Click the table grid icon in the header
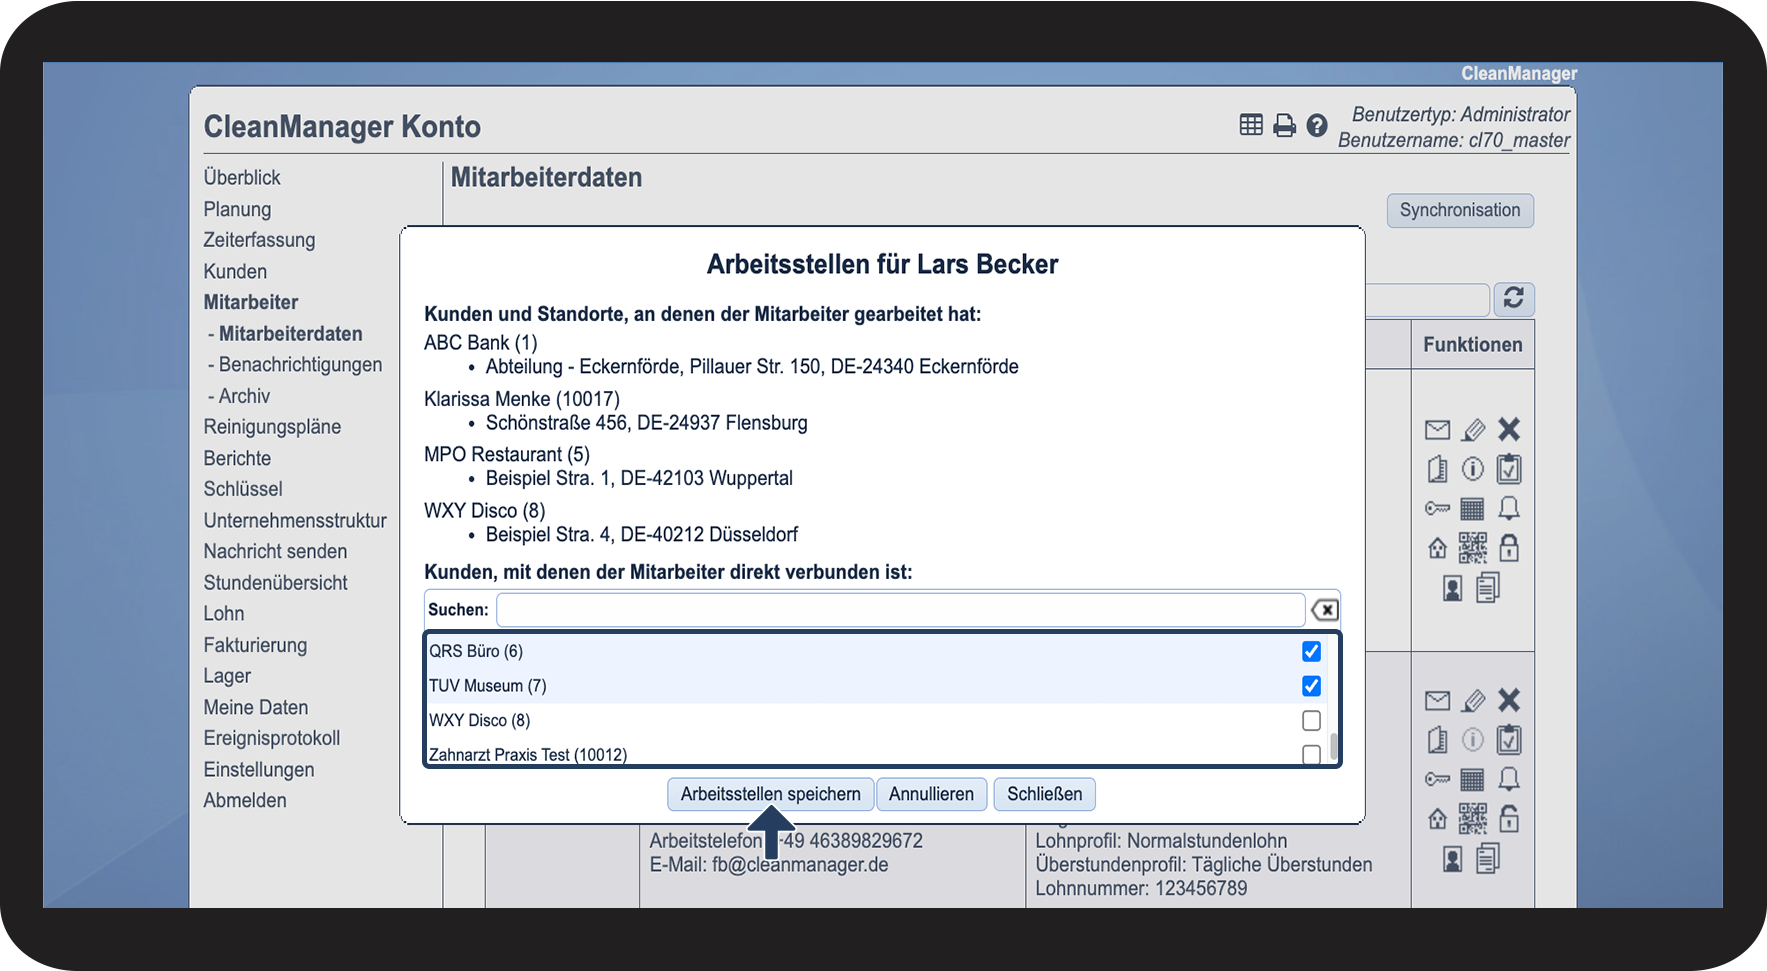This screenshot has width=1767, height=971. tap(1251, 125)
